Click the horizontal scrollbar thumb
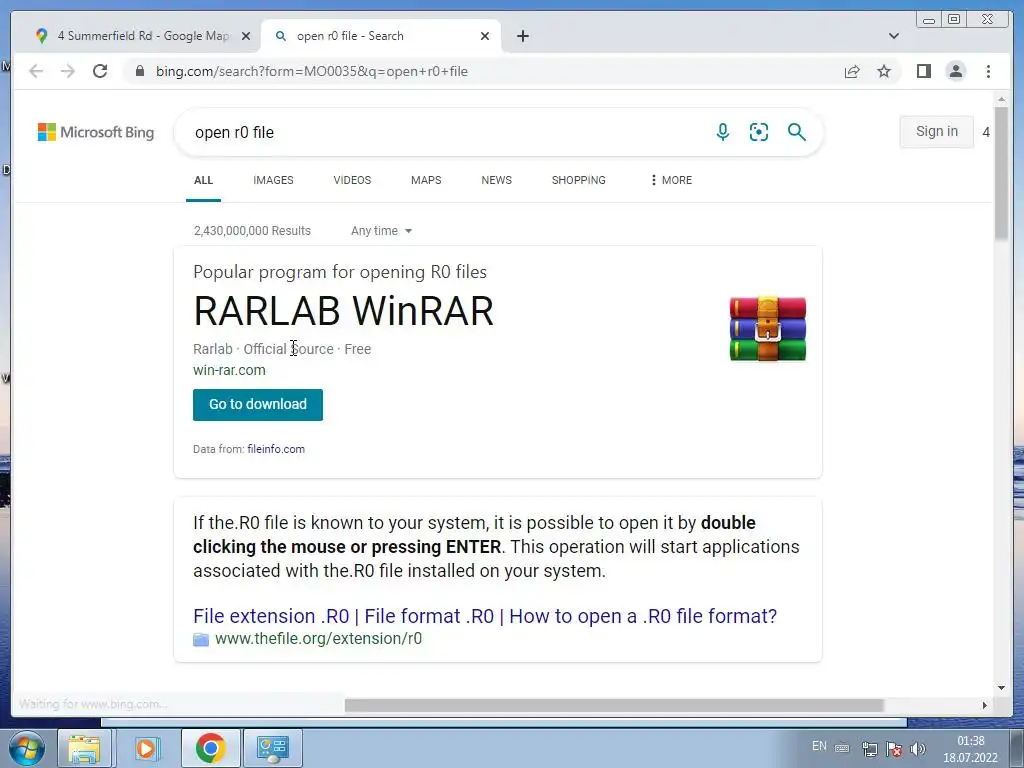Viewport: 1024px width, 768px height. tap(614, 705)
